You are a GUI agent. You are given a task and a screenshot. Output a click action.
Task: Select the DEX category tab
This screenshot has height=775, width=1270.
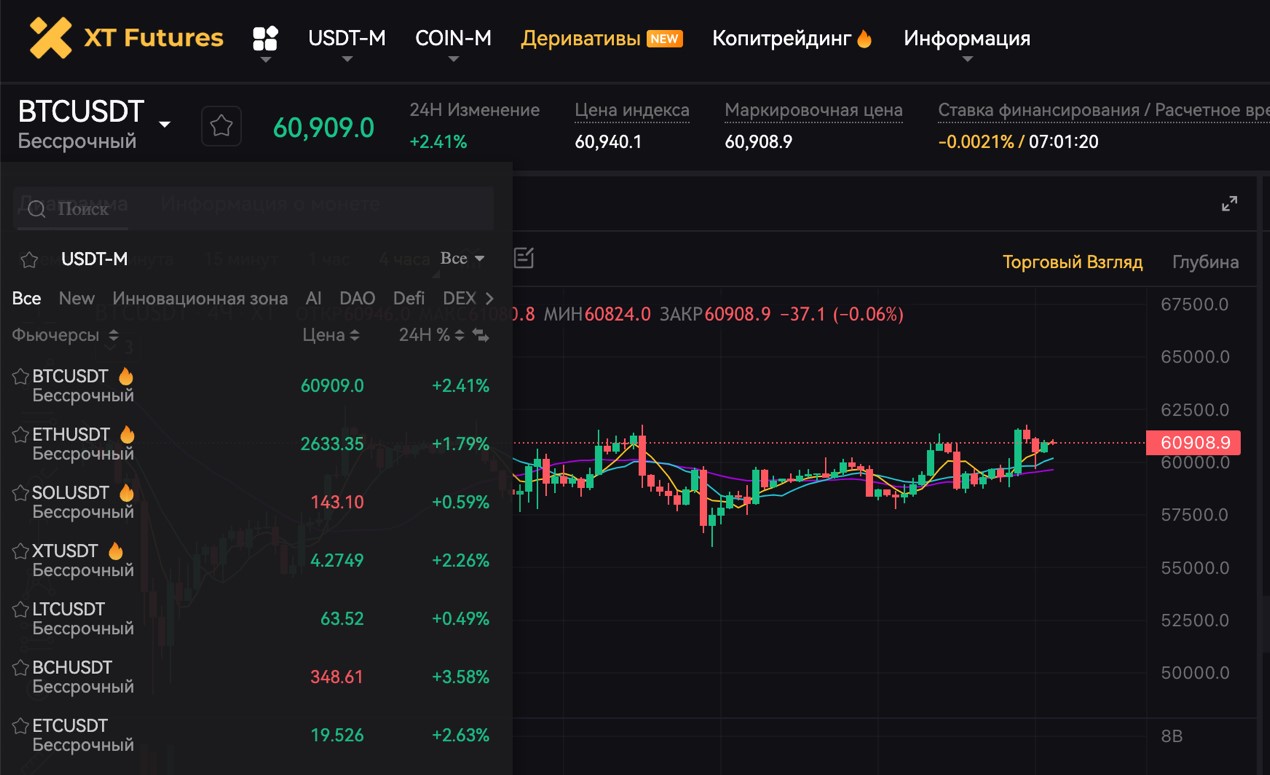(x=460, y=298)
